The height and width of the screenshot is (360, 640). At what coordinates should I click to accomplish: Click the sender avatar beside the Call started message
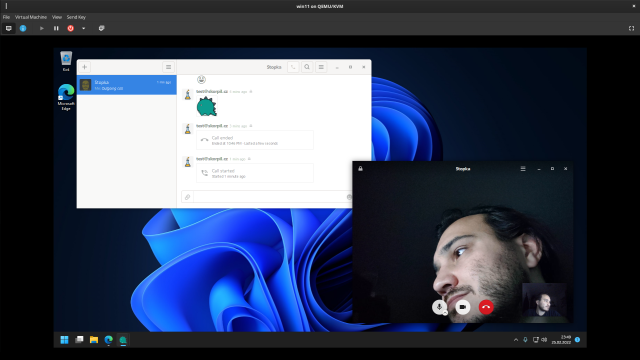188,162
